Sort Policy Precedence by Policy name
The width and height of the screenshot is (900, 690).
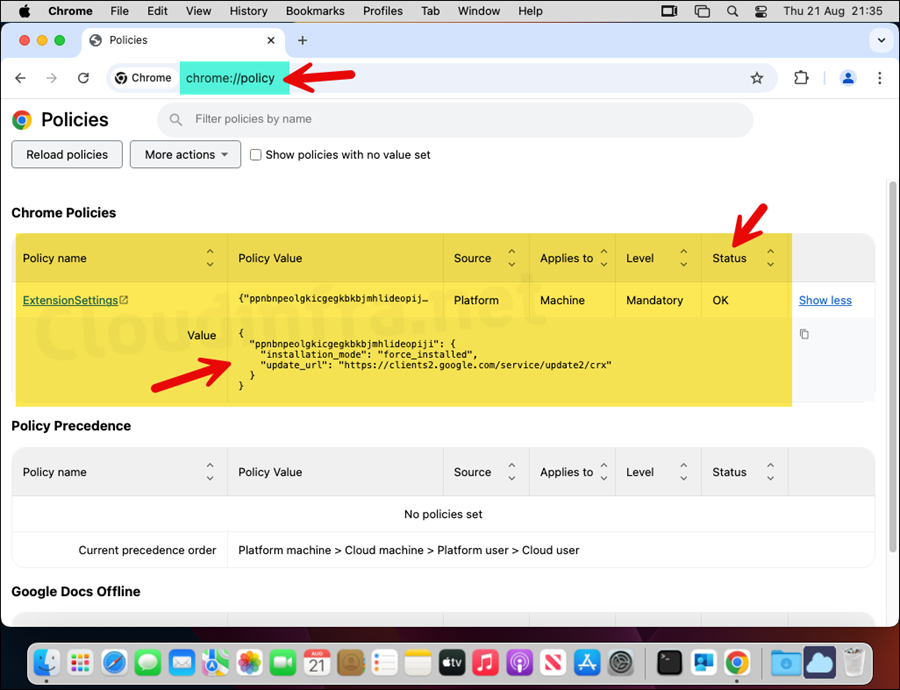[210, 472]
